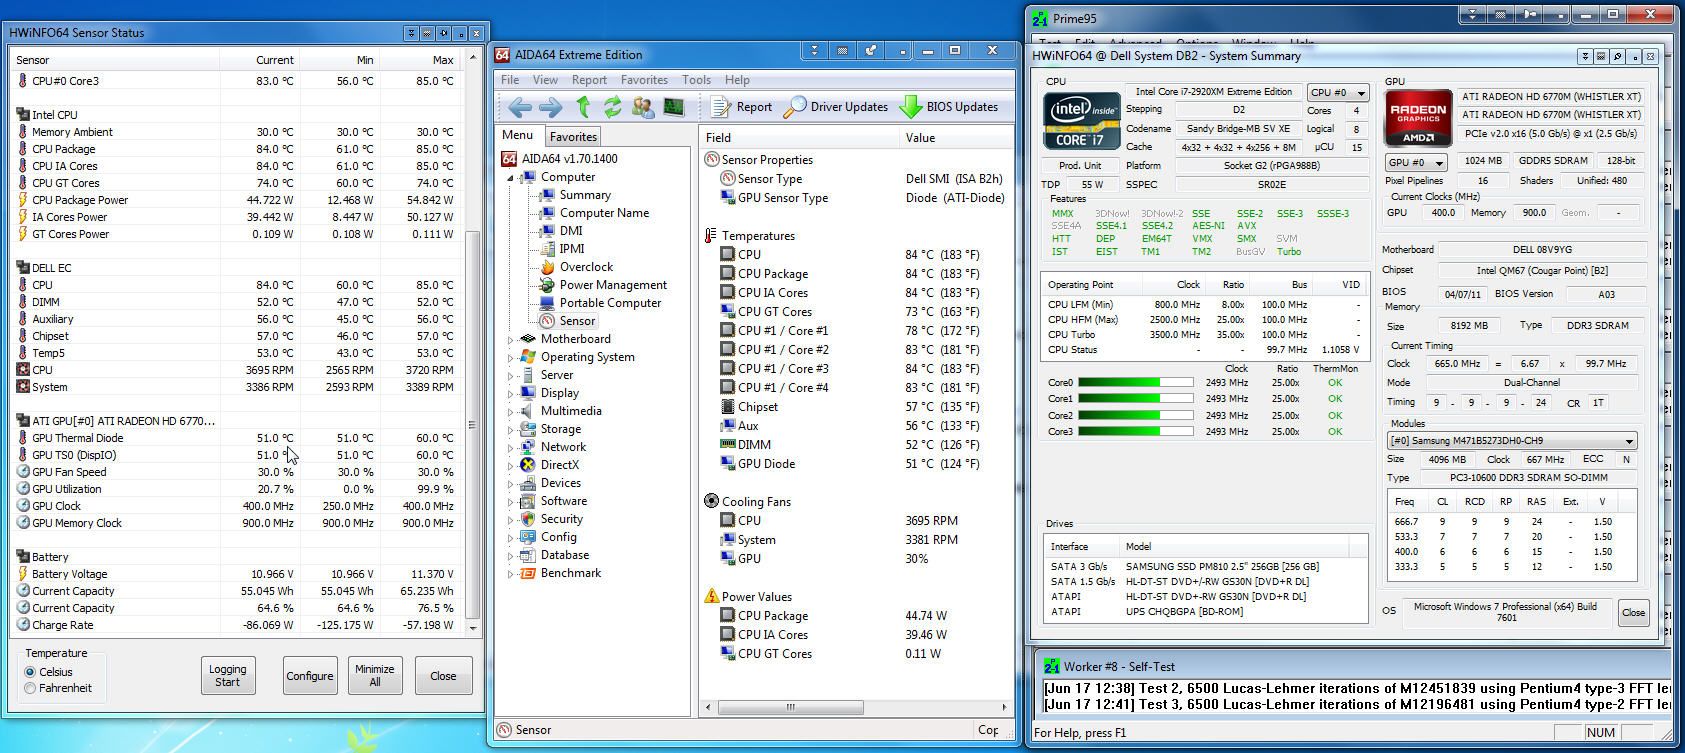
Task: Select Portable Computer in AIDA64 tree
Action: pyautogui.click(x=610, y=303)
